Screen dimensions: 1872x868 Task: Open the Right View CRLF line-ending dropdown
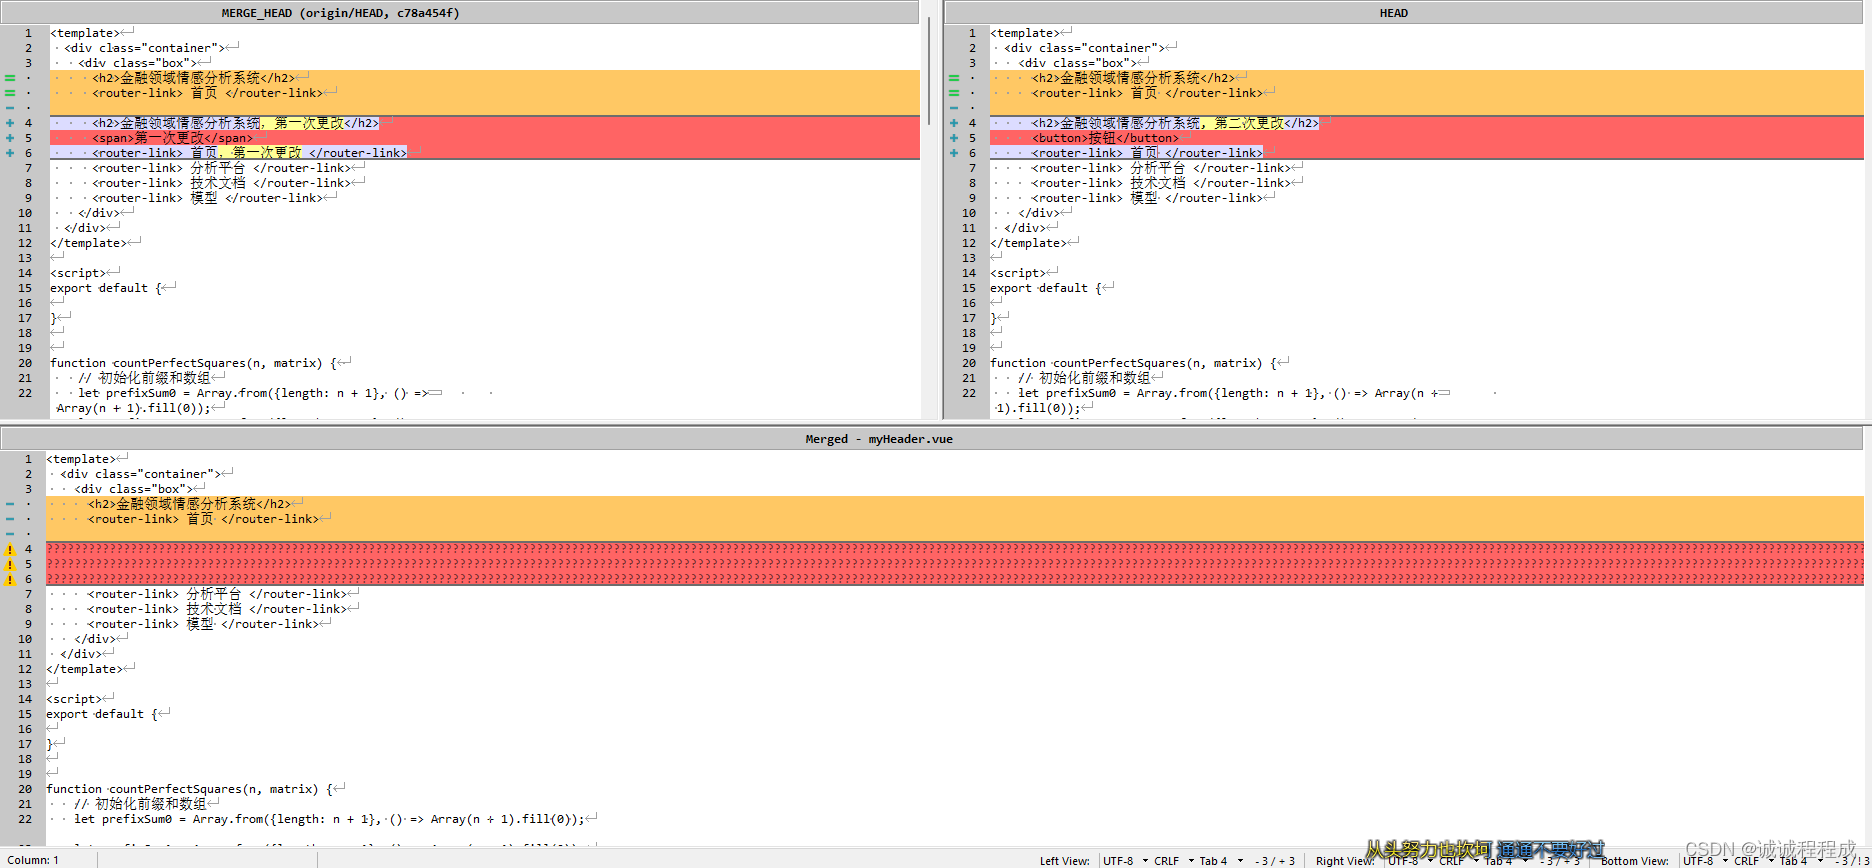pos(1458,860)
